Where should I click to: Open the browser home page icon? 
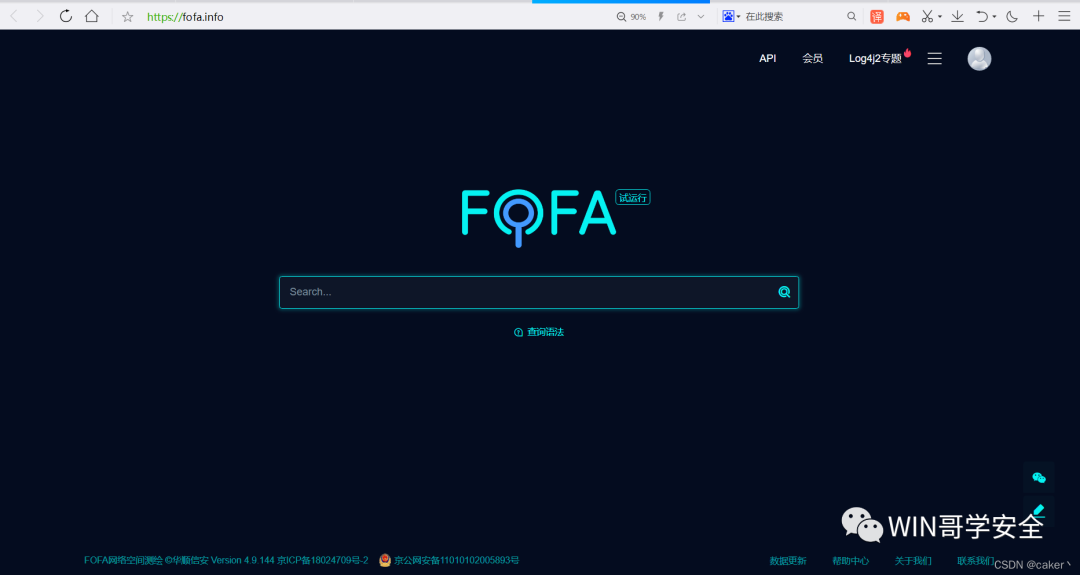pyautogui.click(x=92, y=16)
